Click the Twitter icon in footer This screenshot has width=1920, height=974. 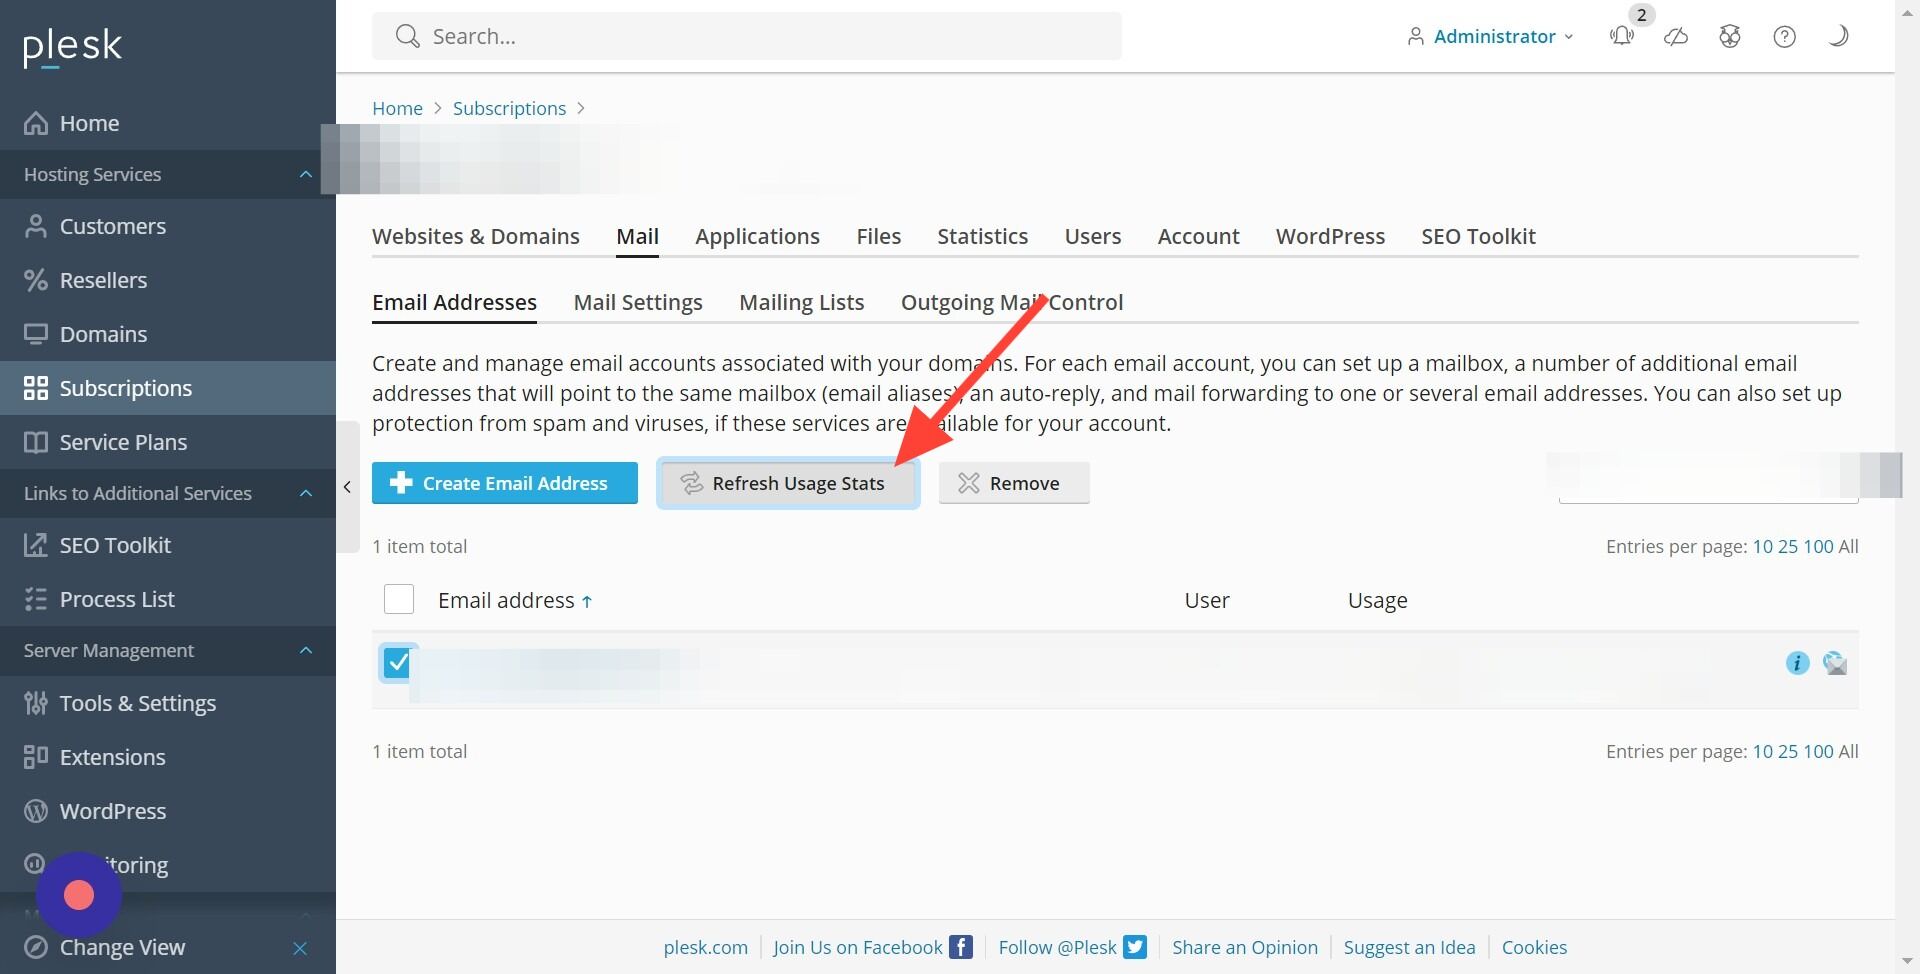[1135, 947]
